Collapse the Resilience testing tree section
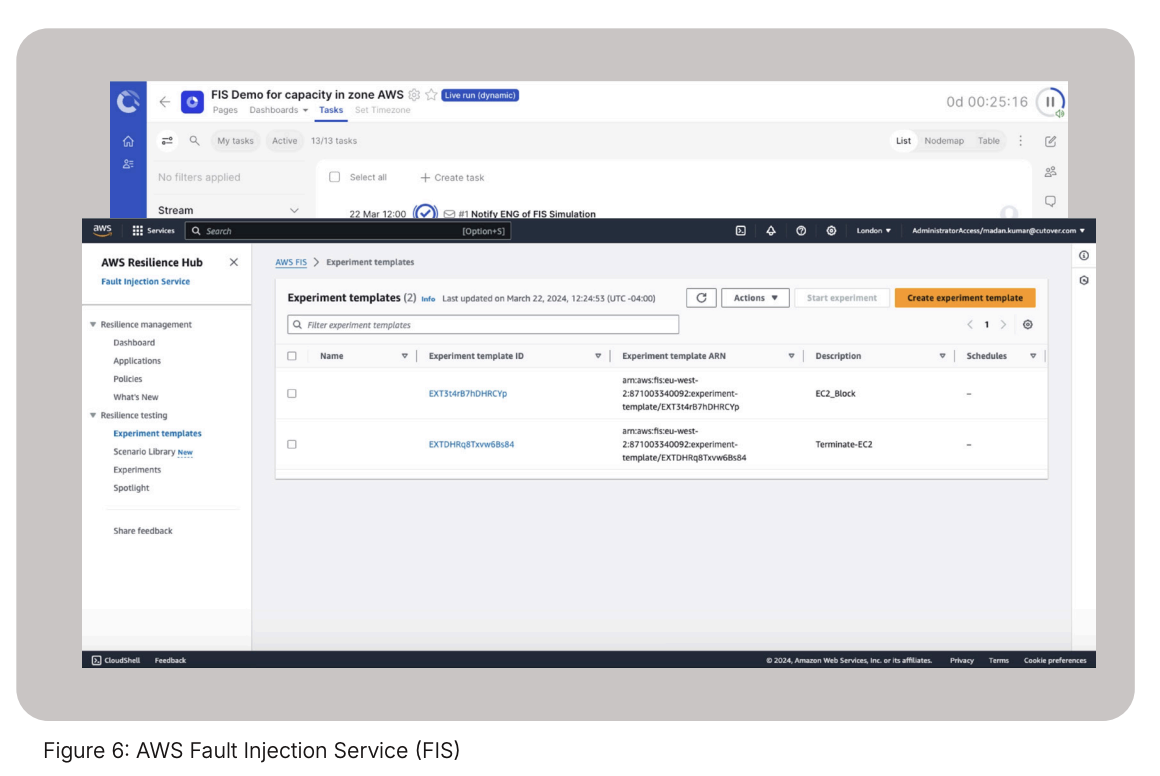Screen dimensions: 1160x776 pyautogui.click(x=93, y=416)
